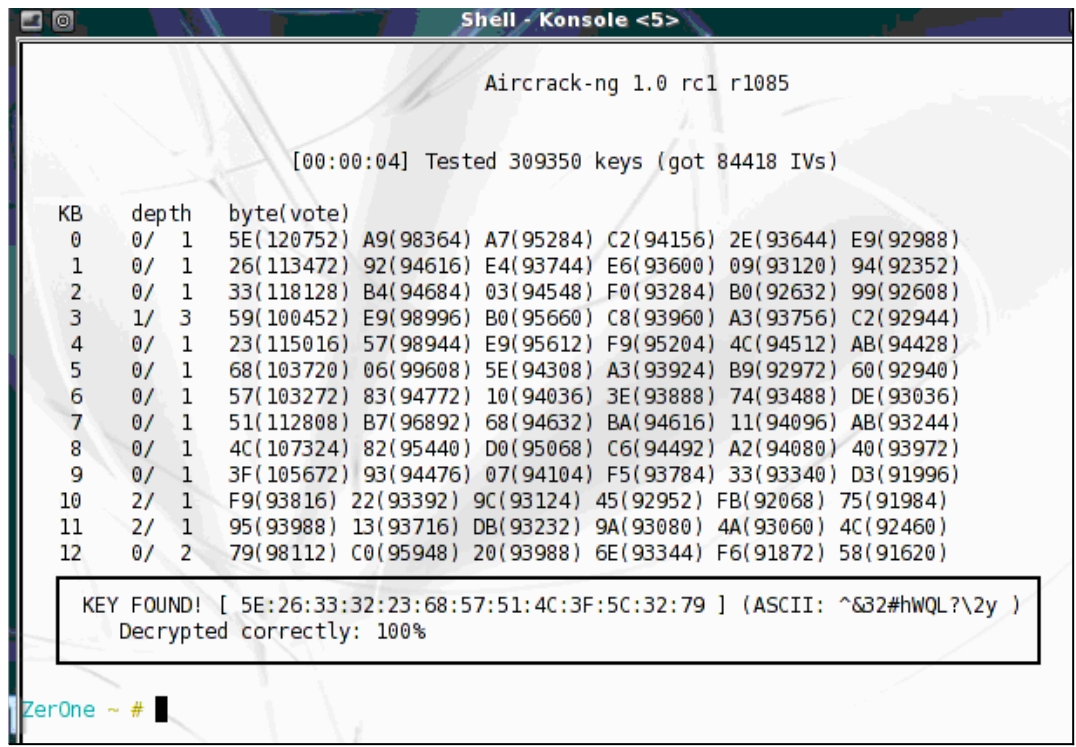Click the C8(93960) entry
Screen dimensions: 1076x747
point(662,318)
